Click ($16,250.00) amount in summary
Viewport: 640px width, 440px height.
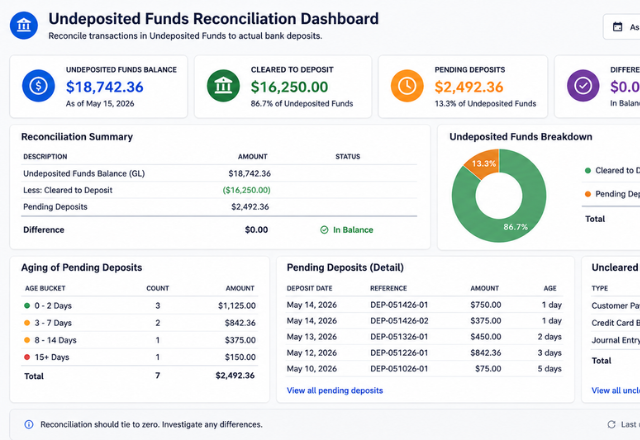tap(247, 190)
